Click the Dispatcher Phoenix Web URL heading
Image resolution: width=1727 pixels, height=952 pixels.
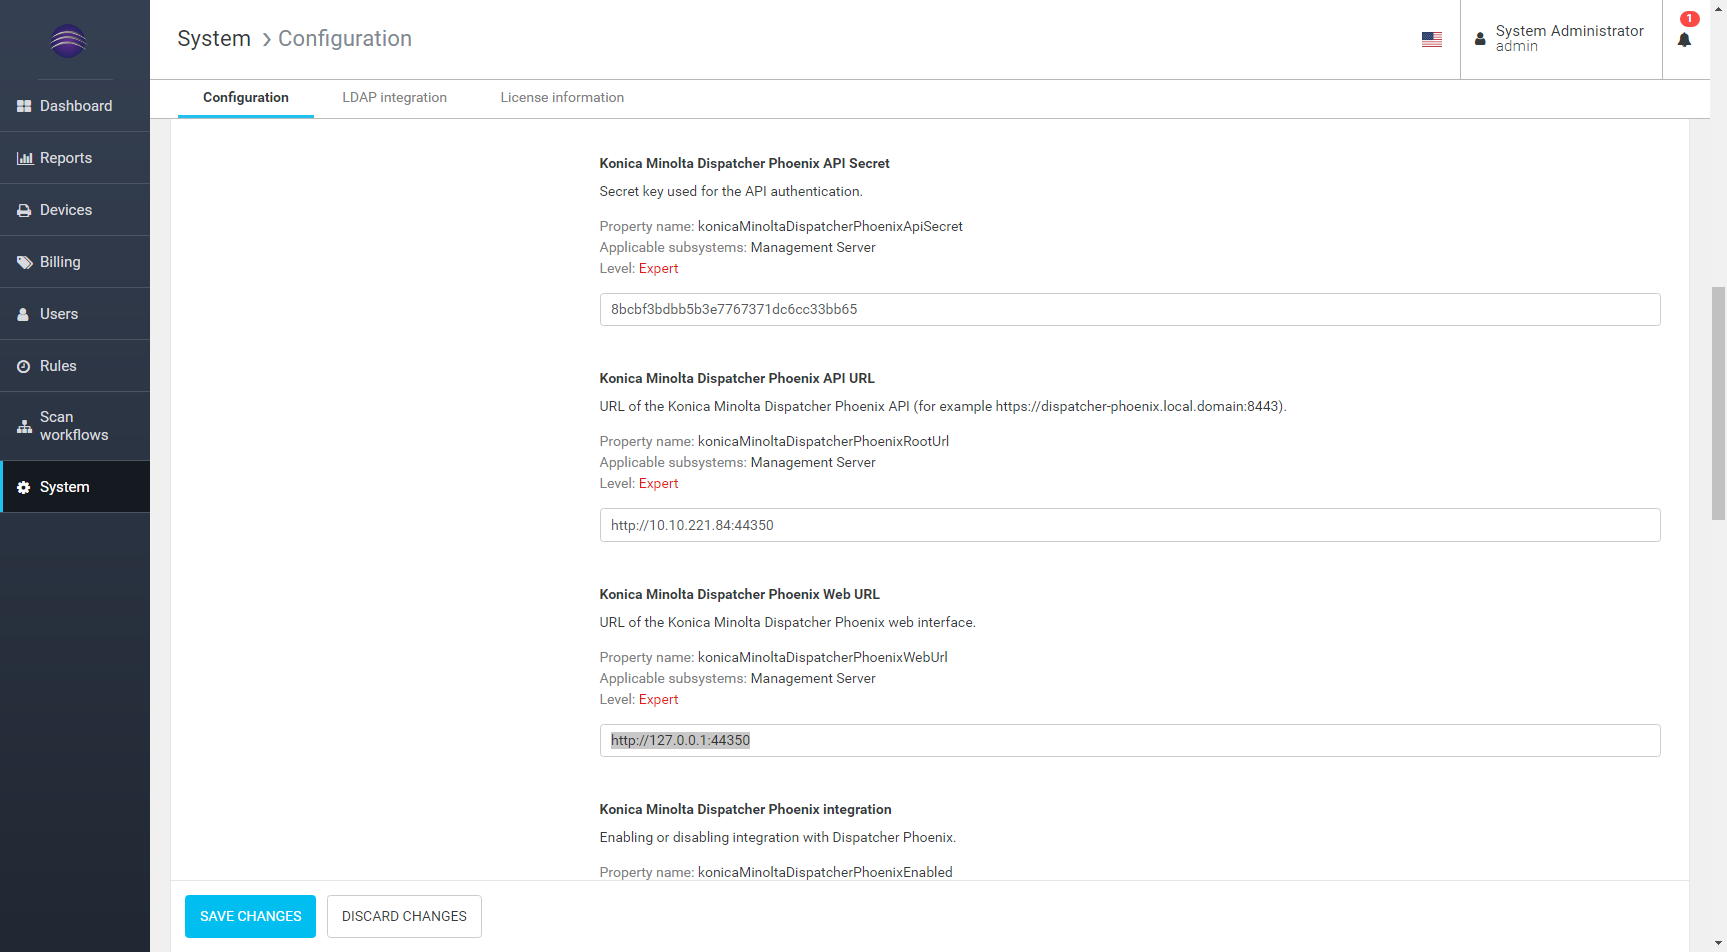coord(739,594)
